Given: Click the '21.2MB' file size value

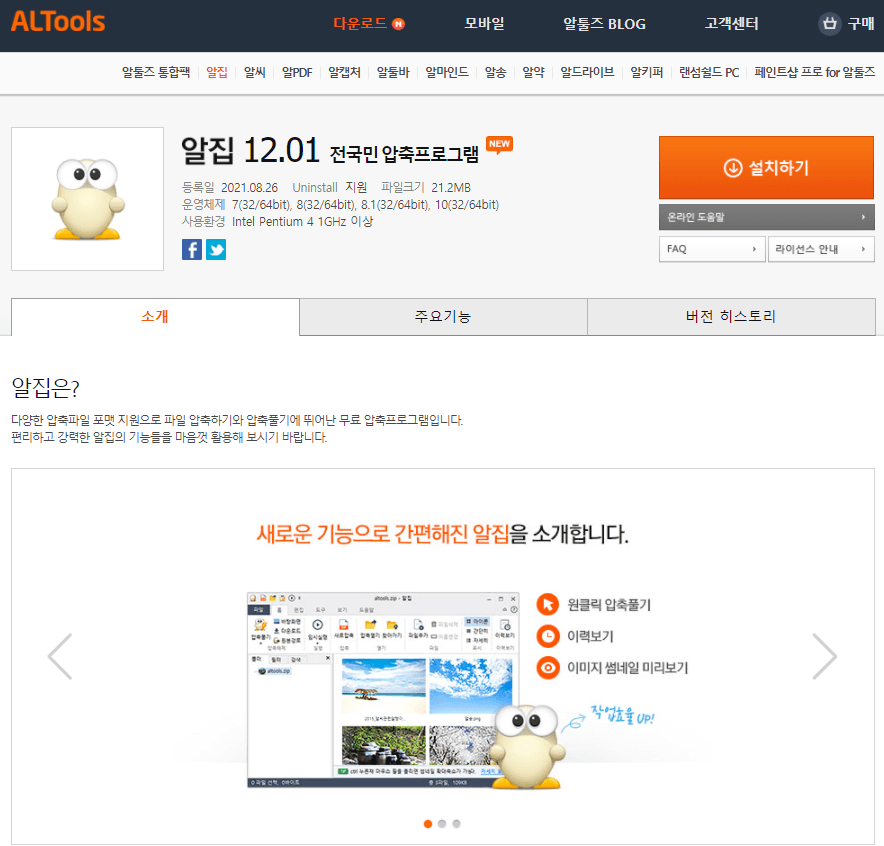Looking at the screenshot, I should (451, 188).
